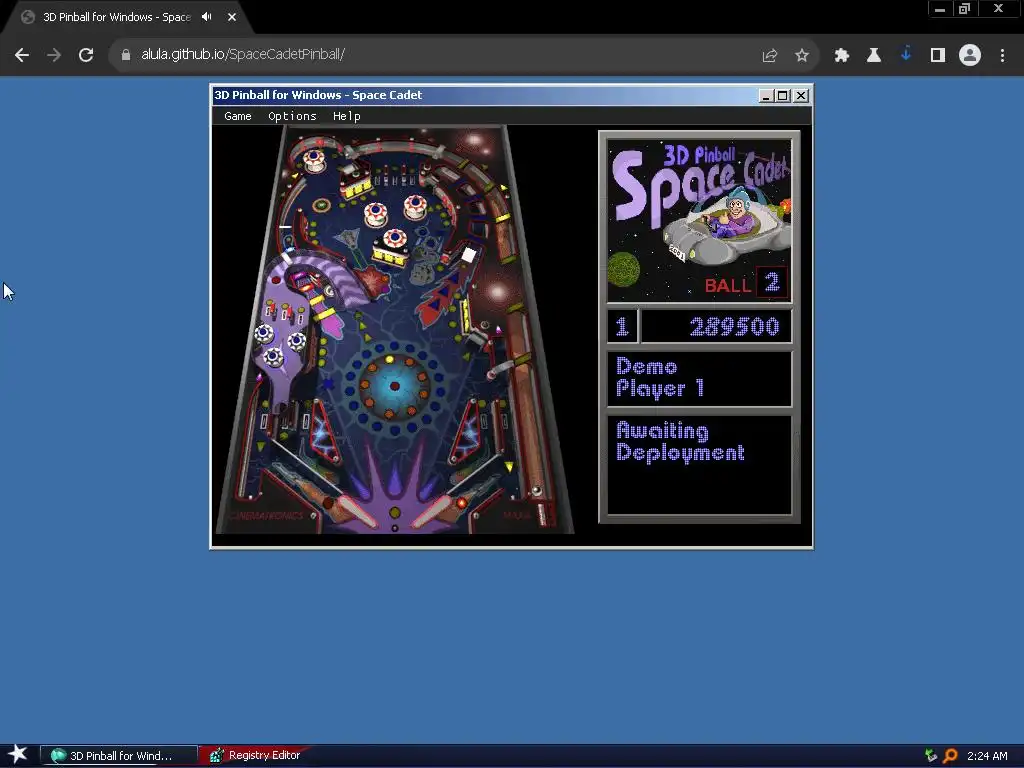
Task: Click the 2:24 AM clock
Action: [987, 756]
